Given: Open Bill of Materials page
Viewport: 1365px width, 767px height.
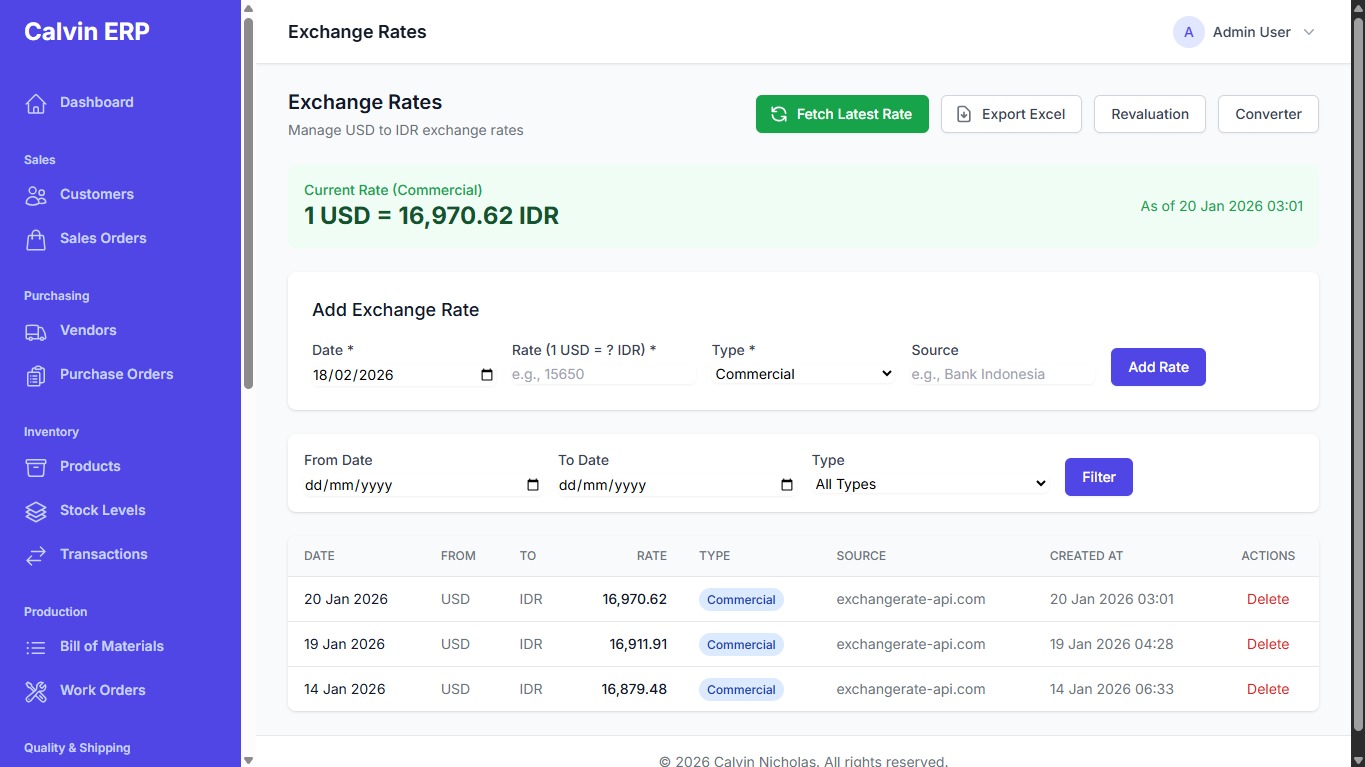Looking at the screenshot, I should click(x=111, y=646).
